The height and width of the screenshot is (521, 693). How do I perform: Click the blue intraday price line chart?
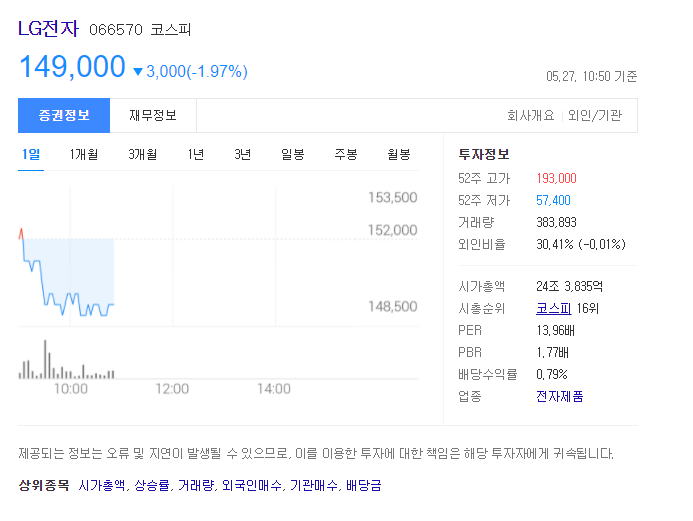pos(66,278)
